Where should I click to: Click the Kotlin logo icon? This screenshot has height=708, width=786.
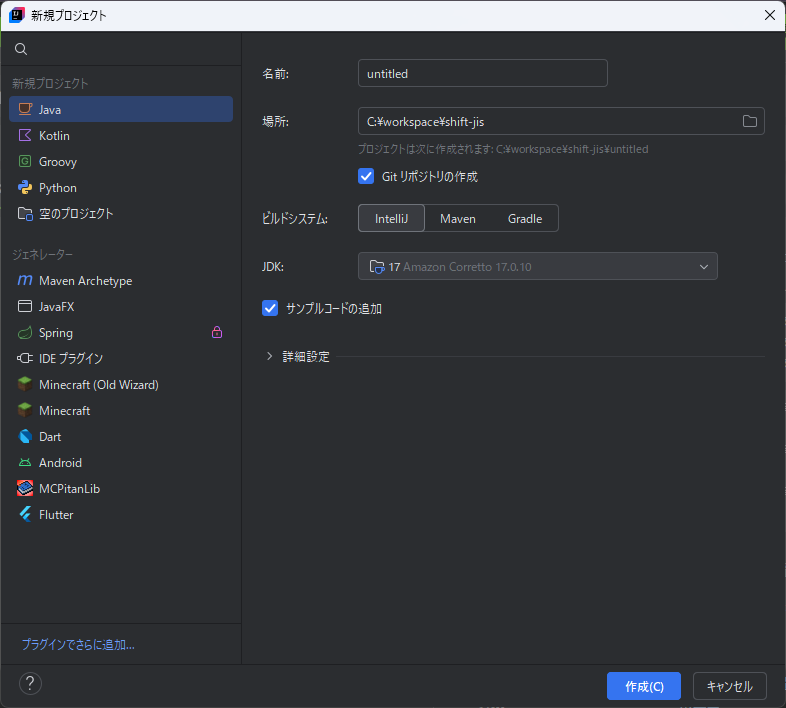(25, 135)
